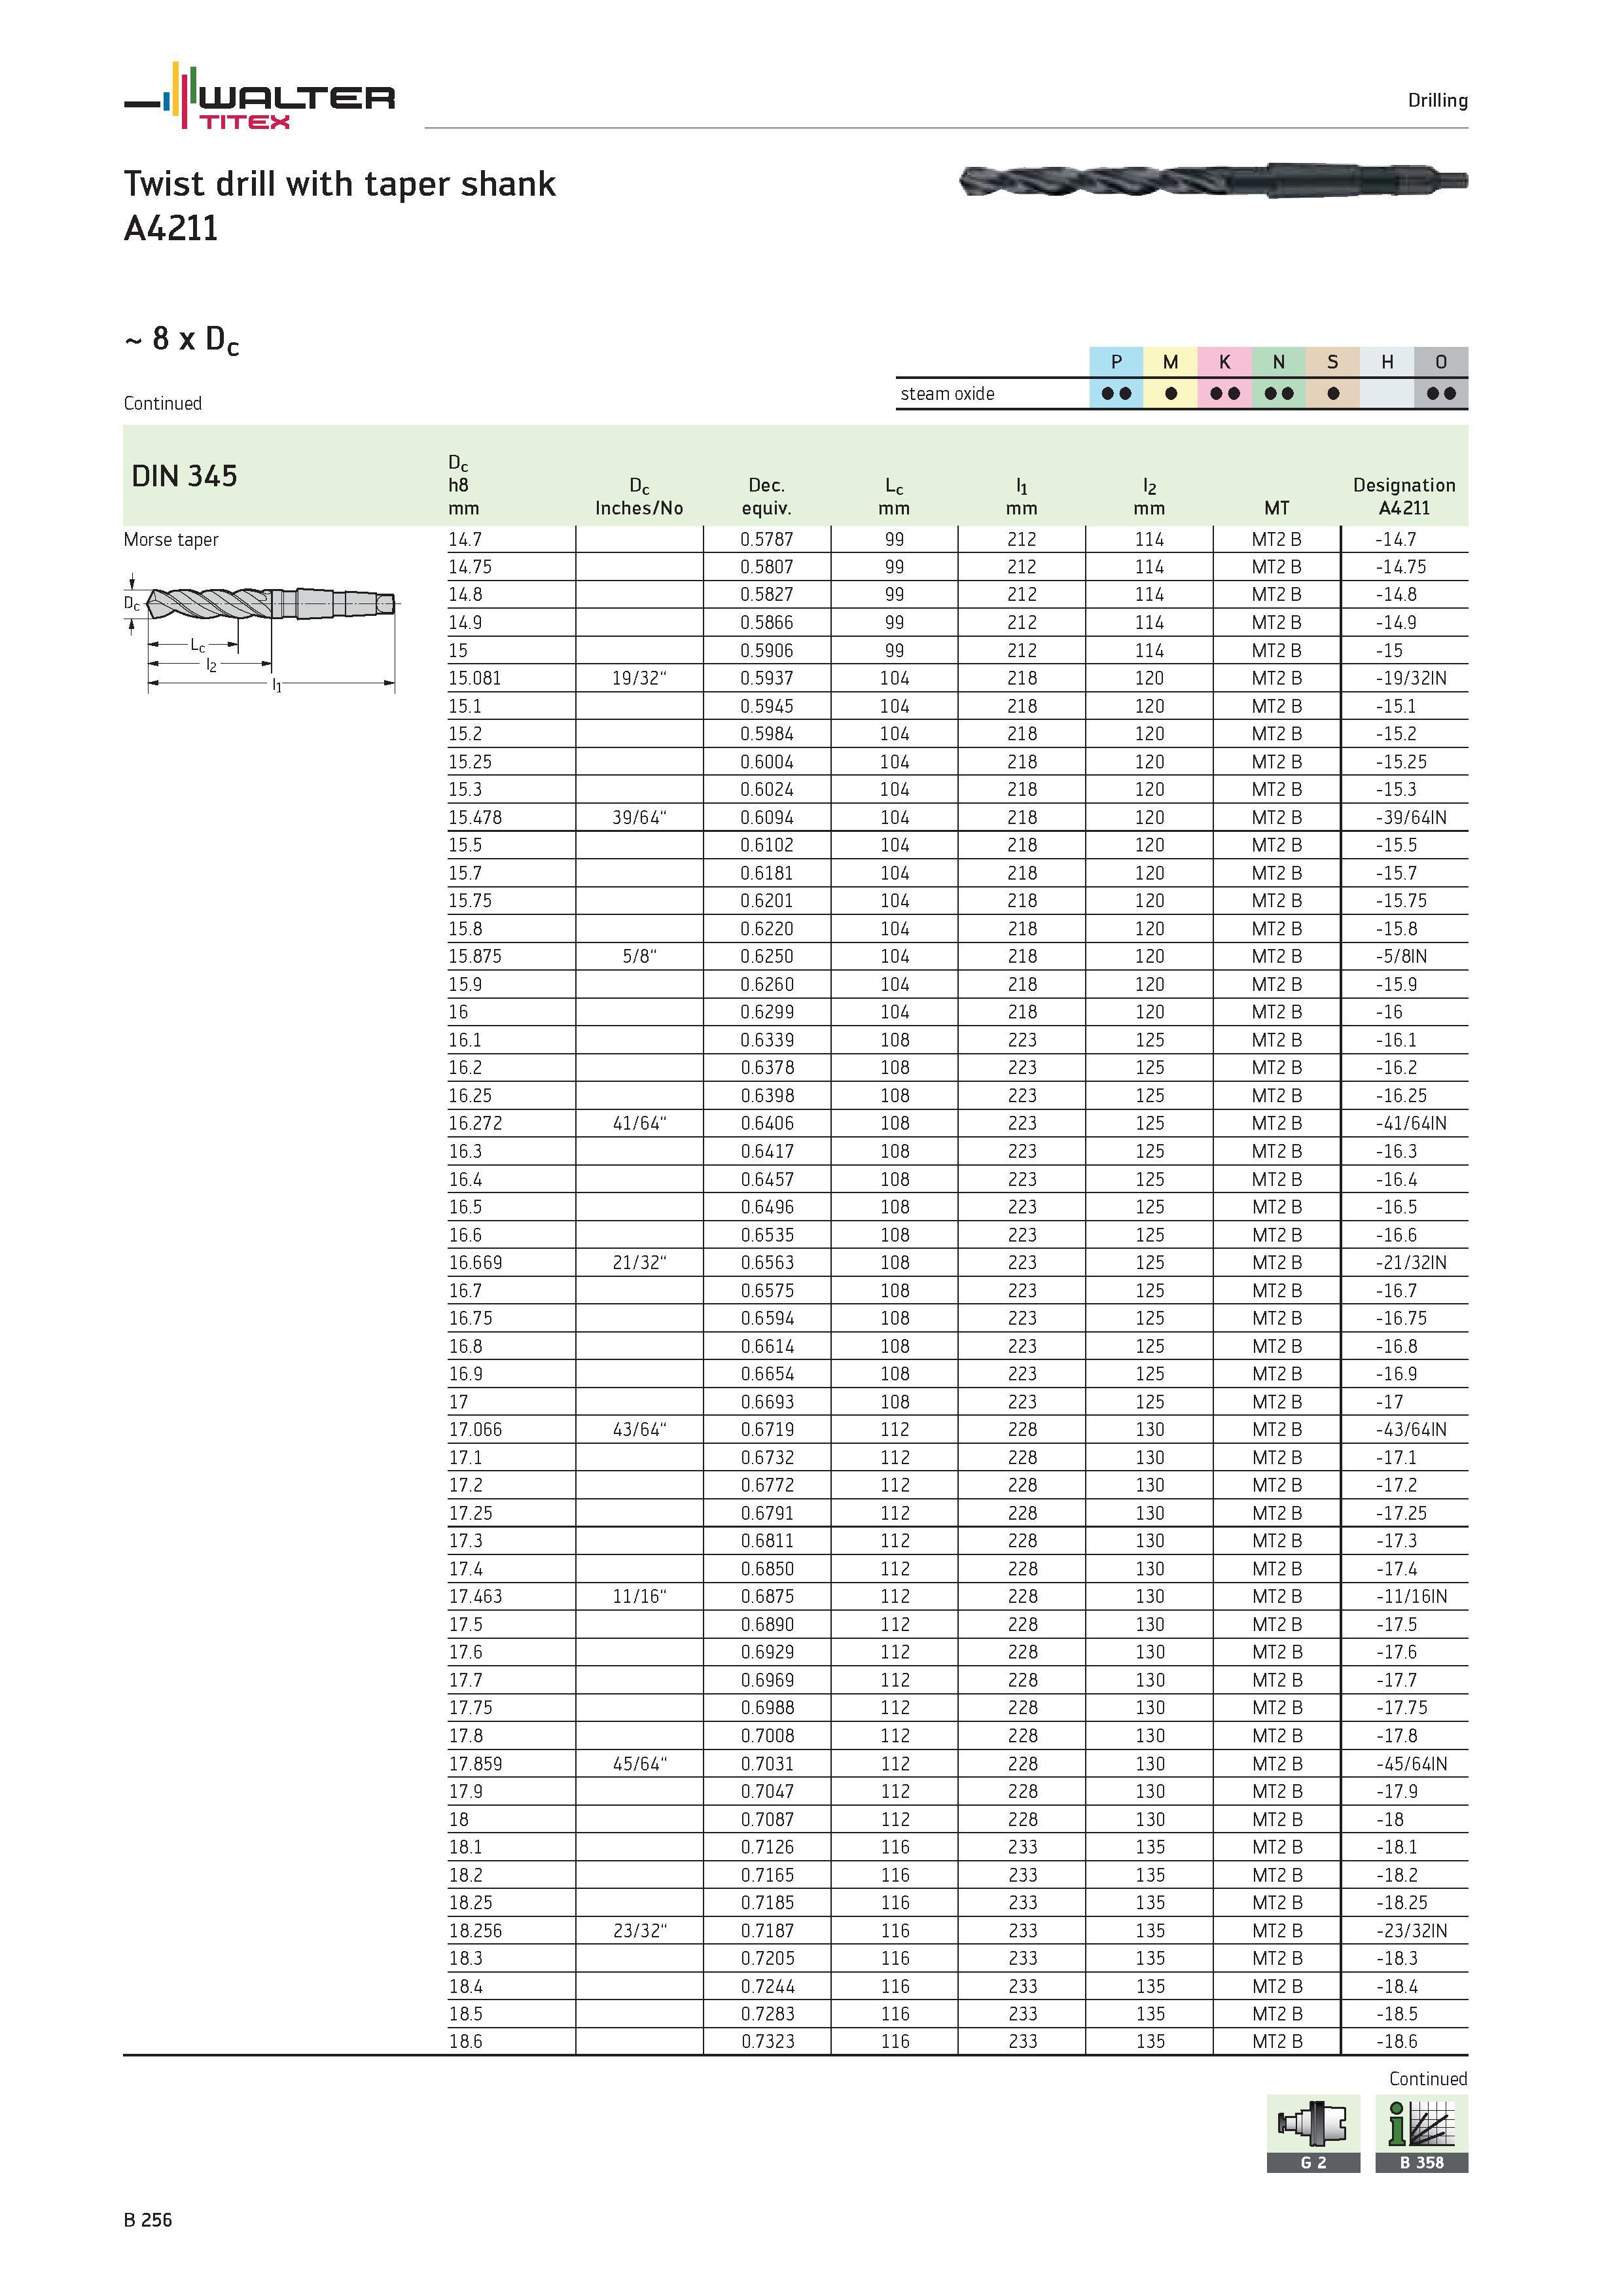Select the inch size cell '11/16"'
The image size is (1623, 2296).
pyautogui.click(x=639, y=1596)
